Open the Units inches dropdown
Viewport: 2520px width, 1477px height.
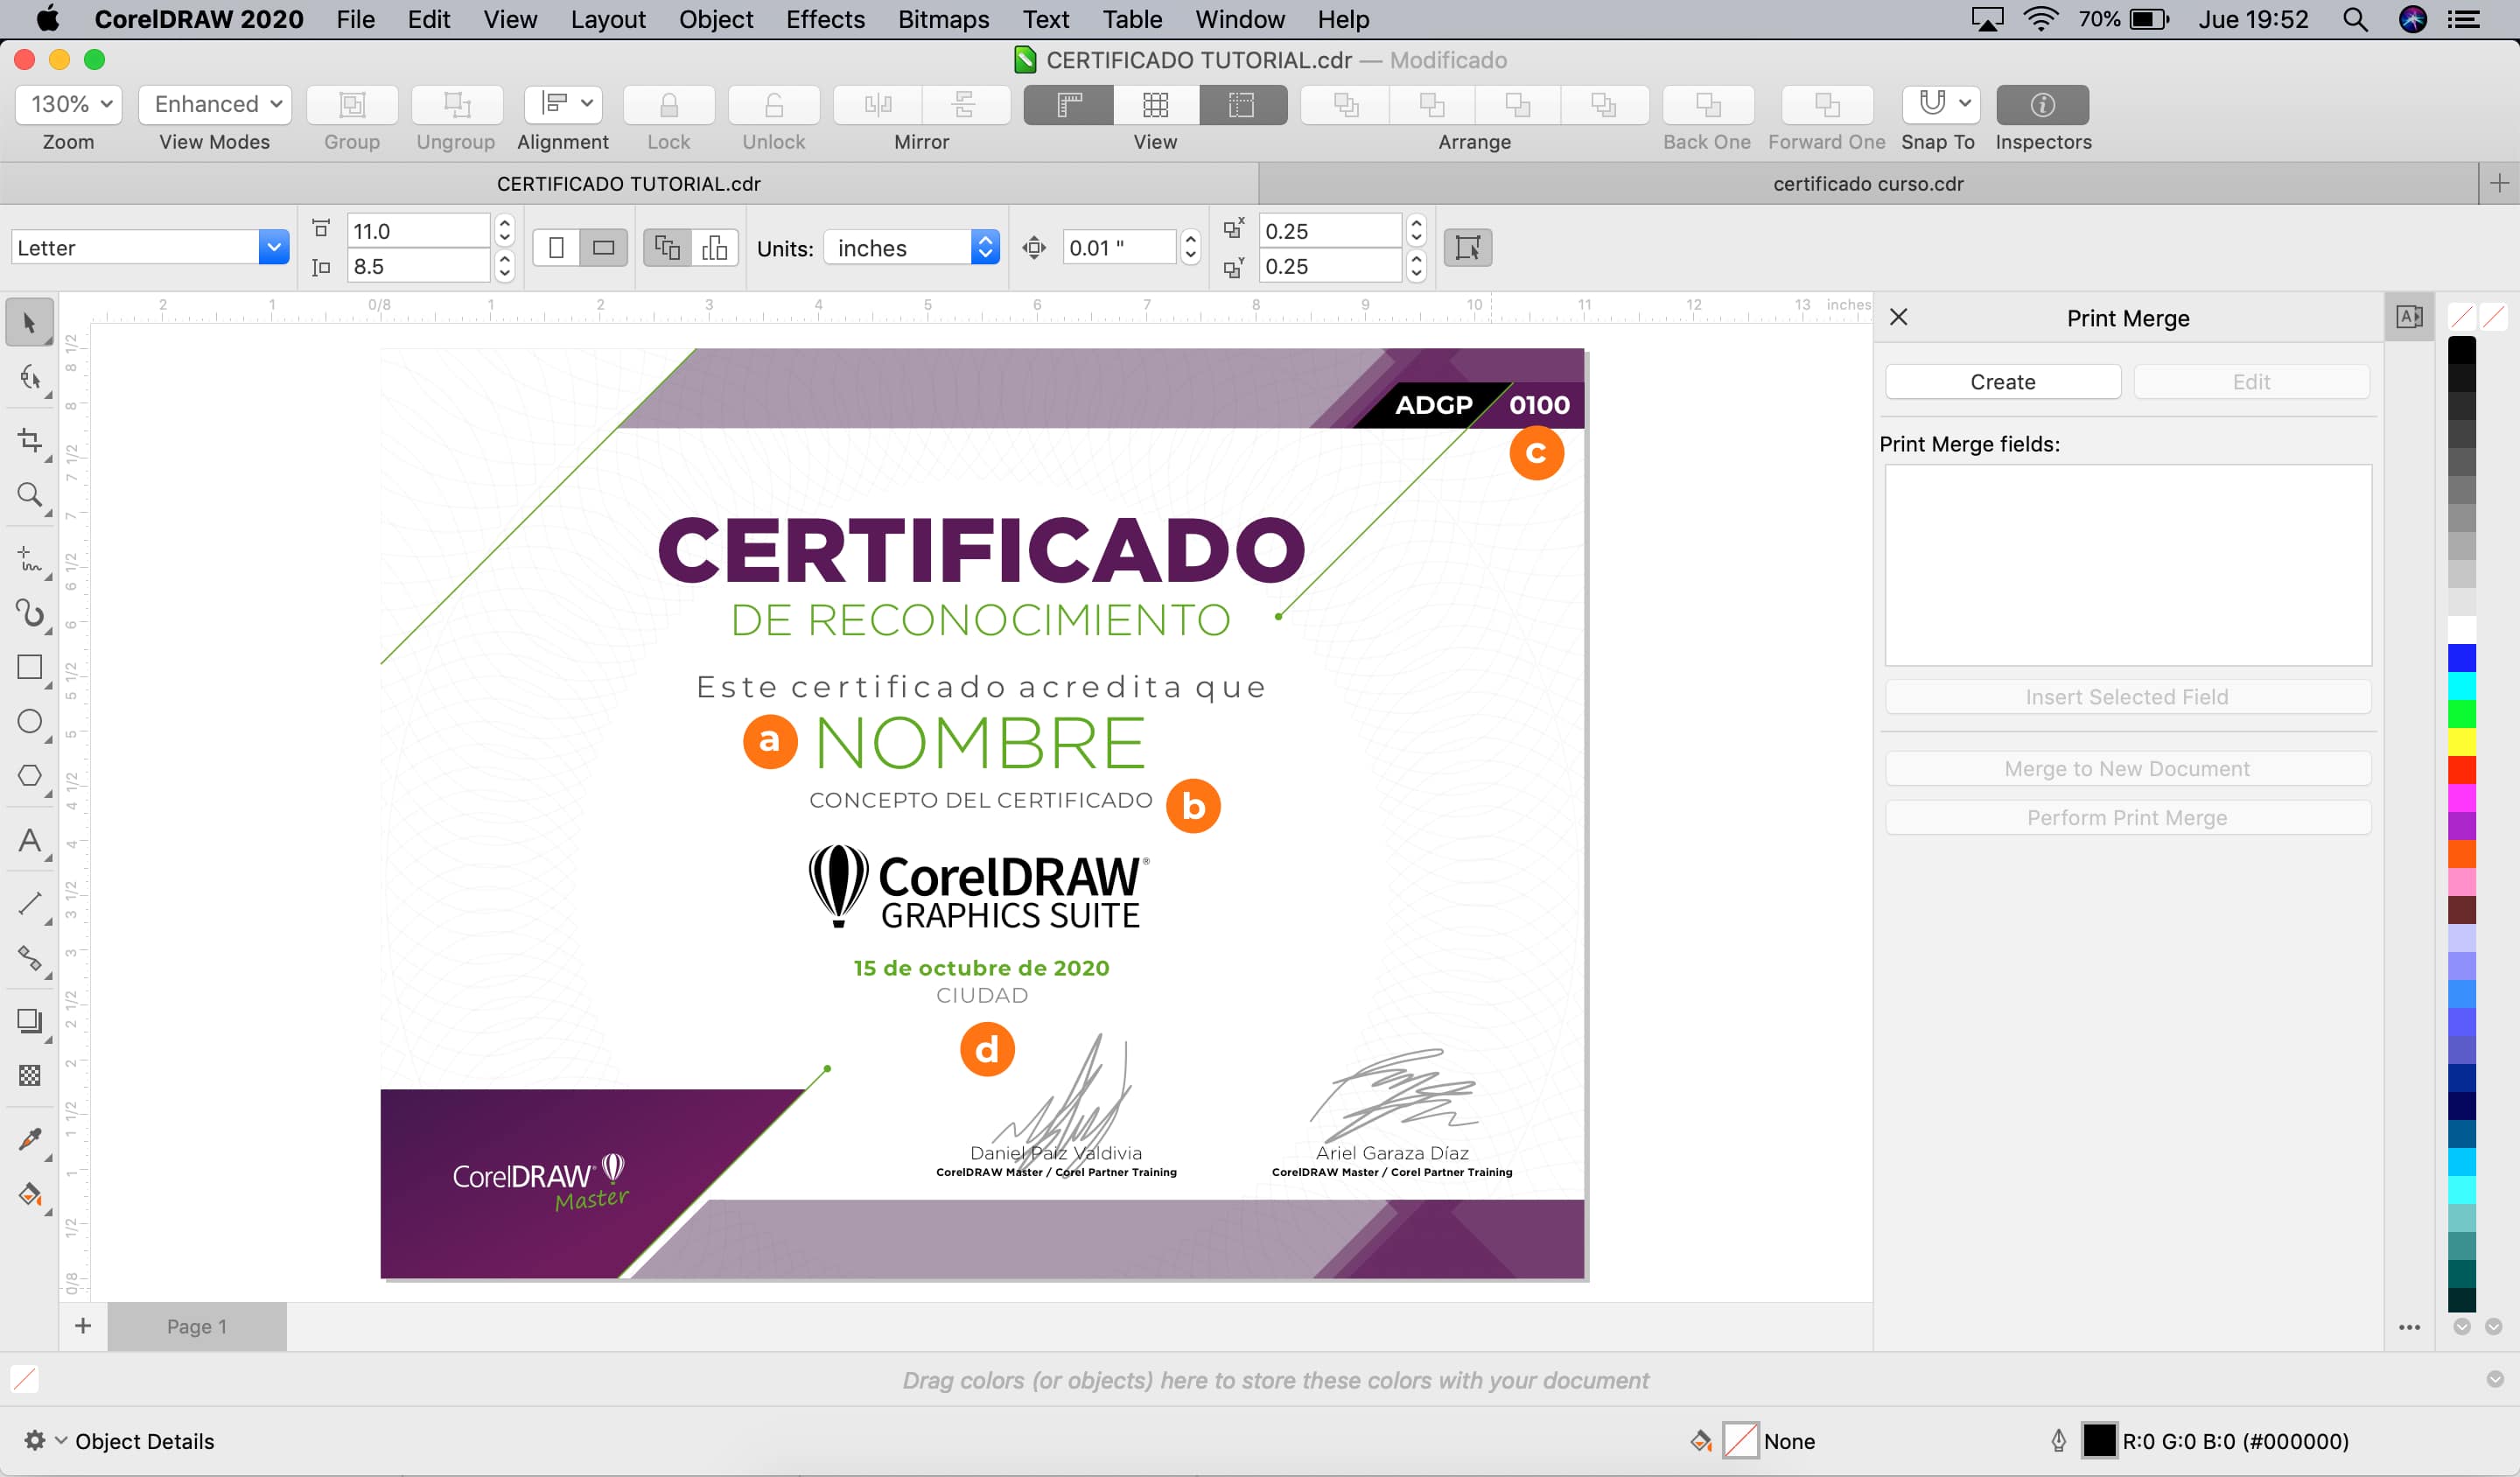click(911, 247)
